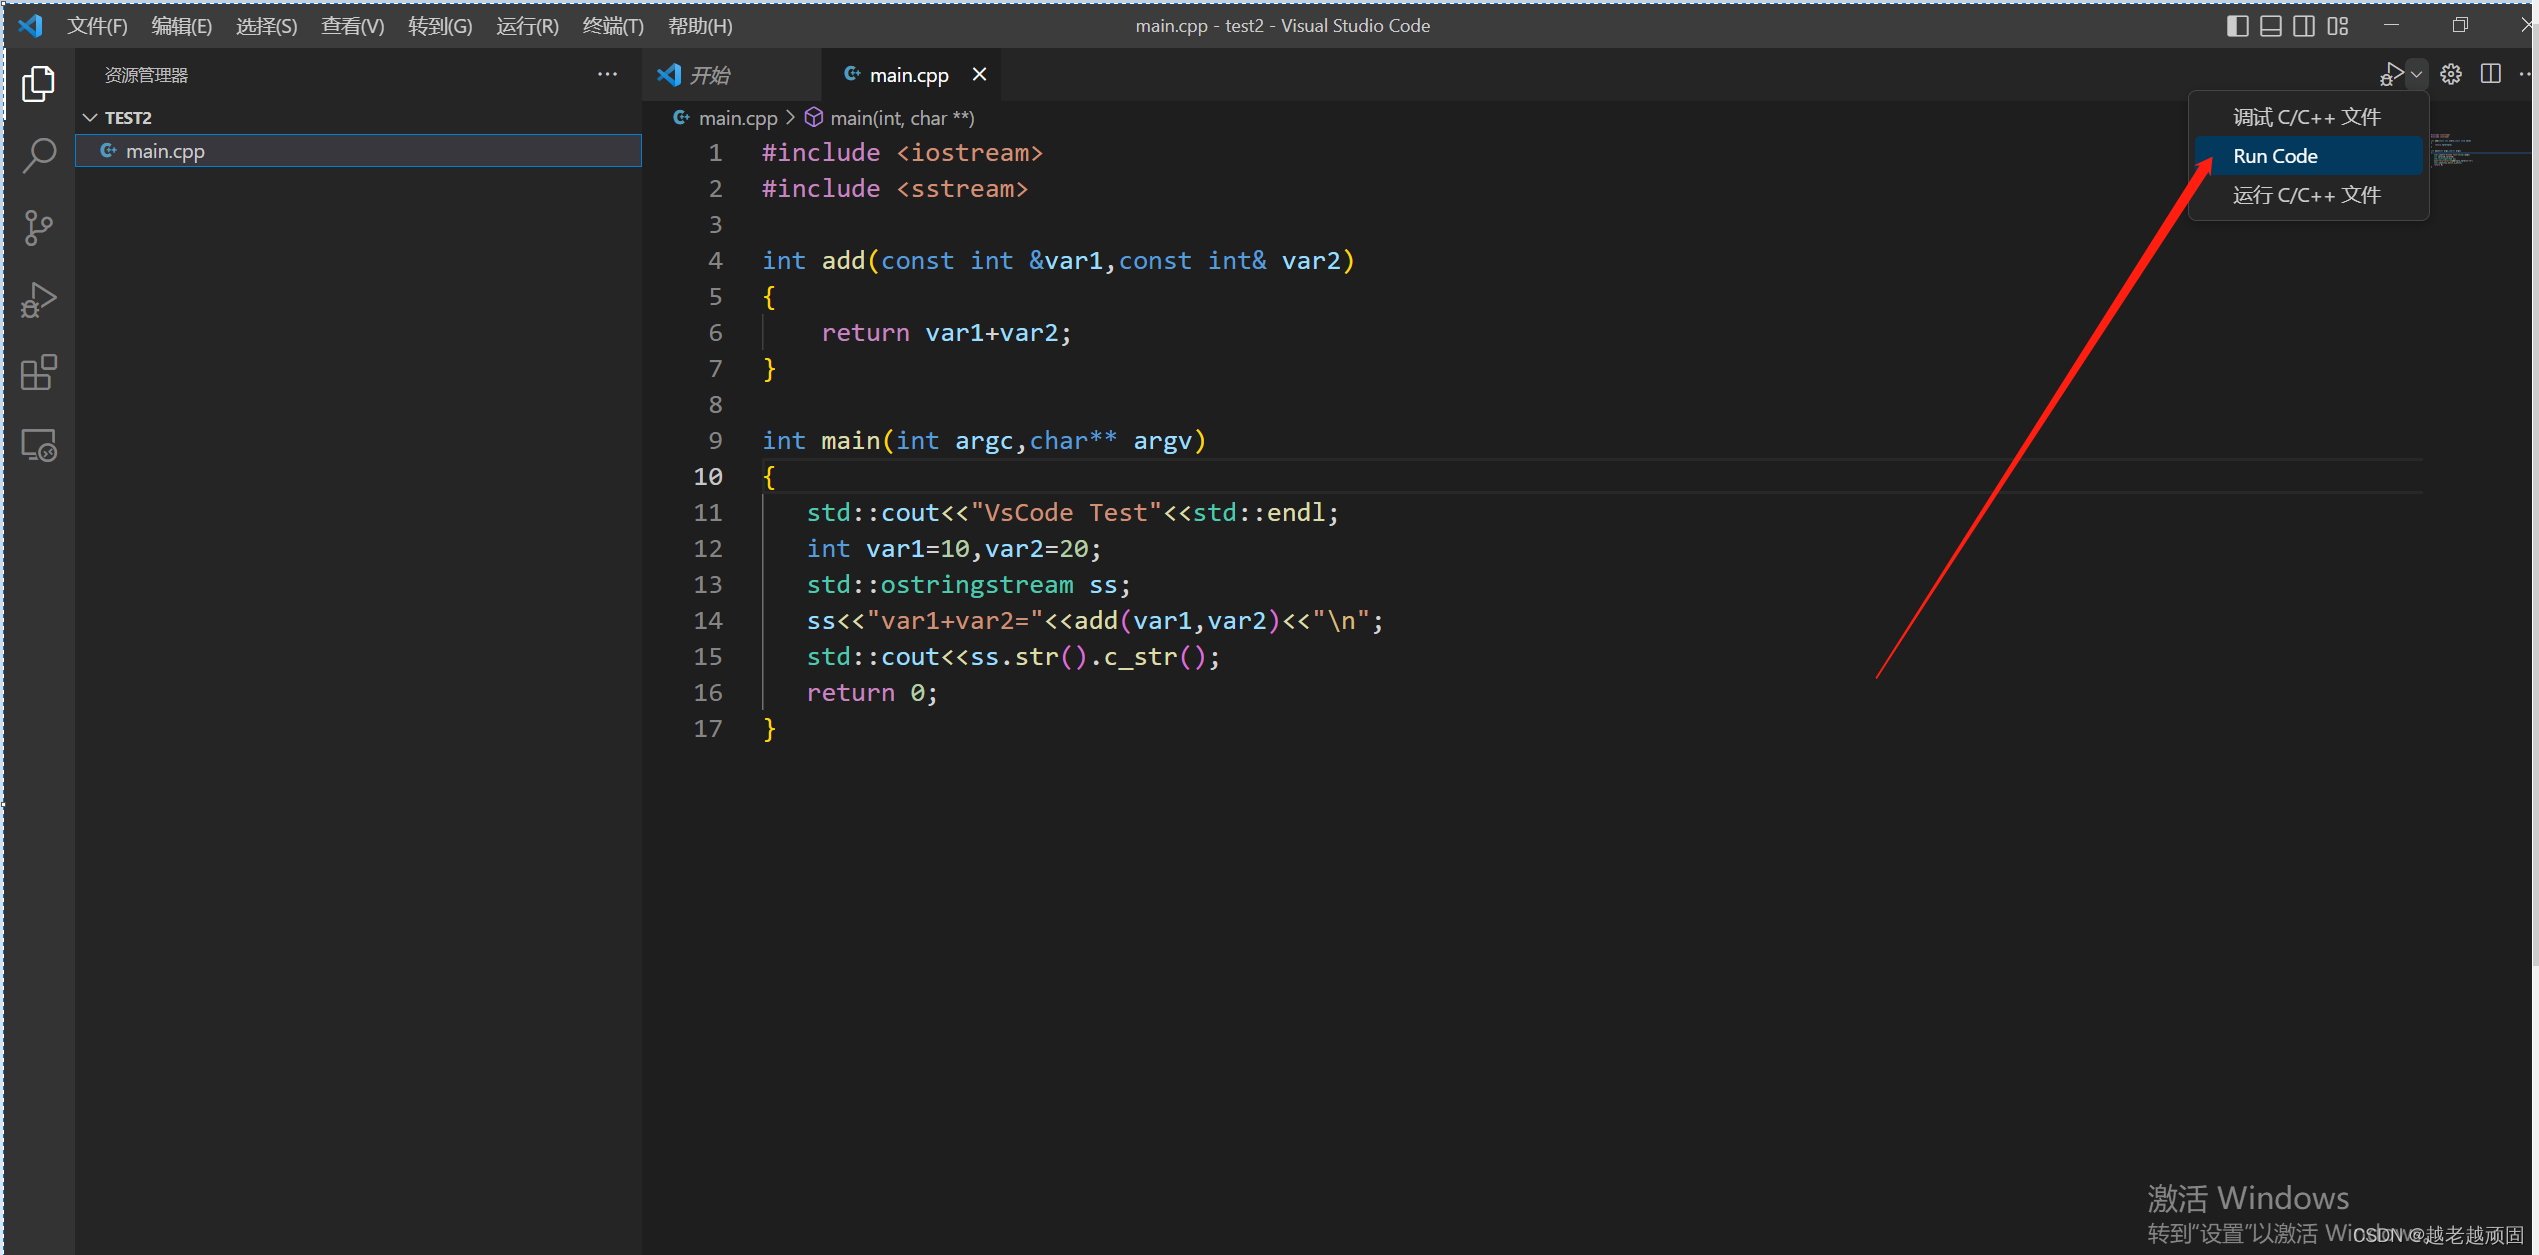Screen dimensions: 2539x1255
Task: Open the 终端(T) menu
Action: (613, 26)
